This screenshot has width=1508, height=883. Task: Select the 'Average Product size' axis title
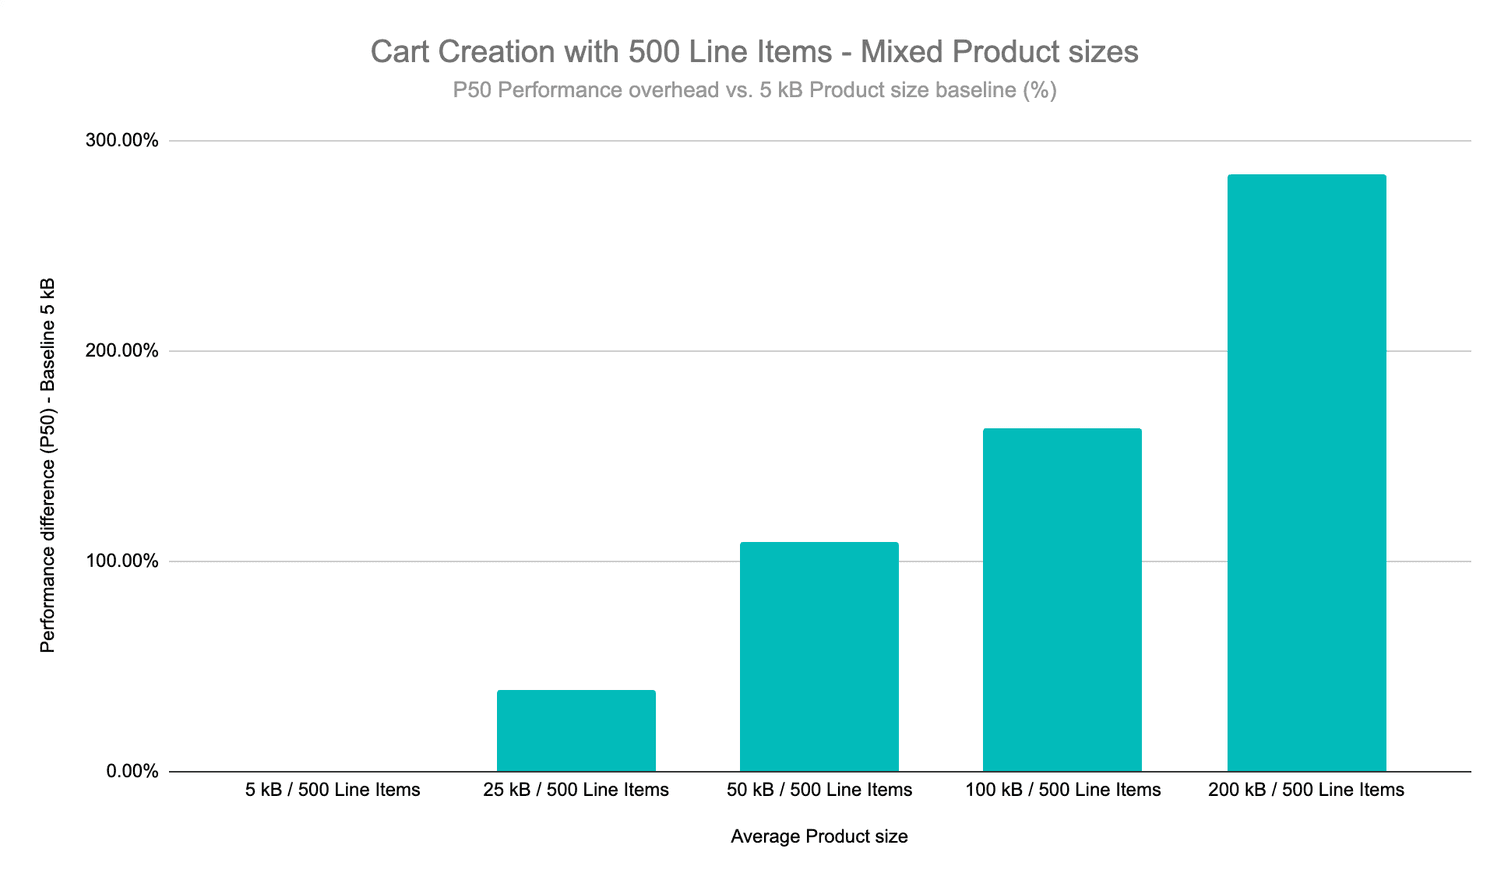tap(819, 836)
